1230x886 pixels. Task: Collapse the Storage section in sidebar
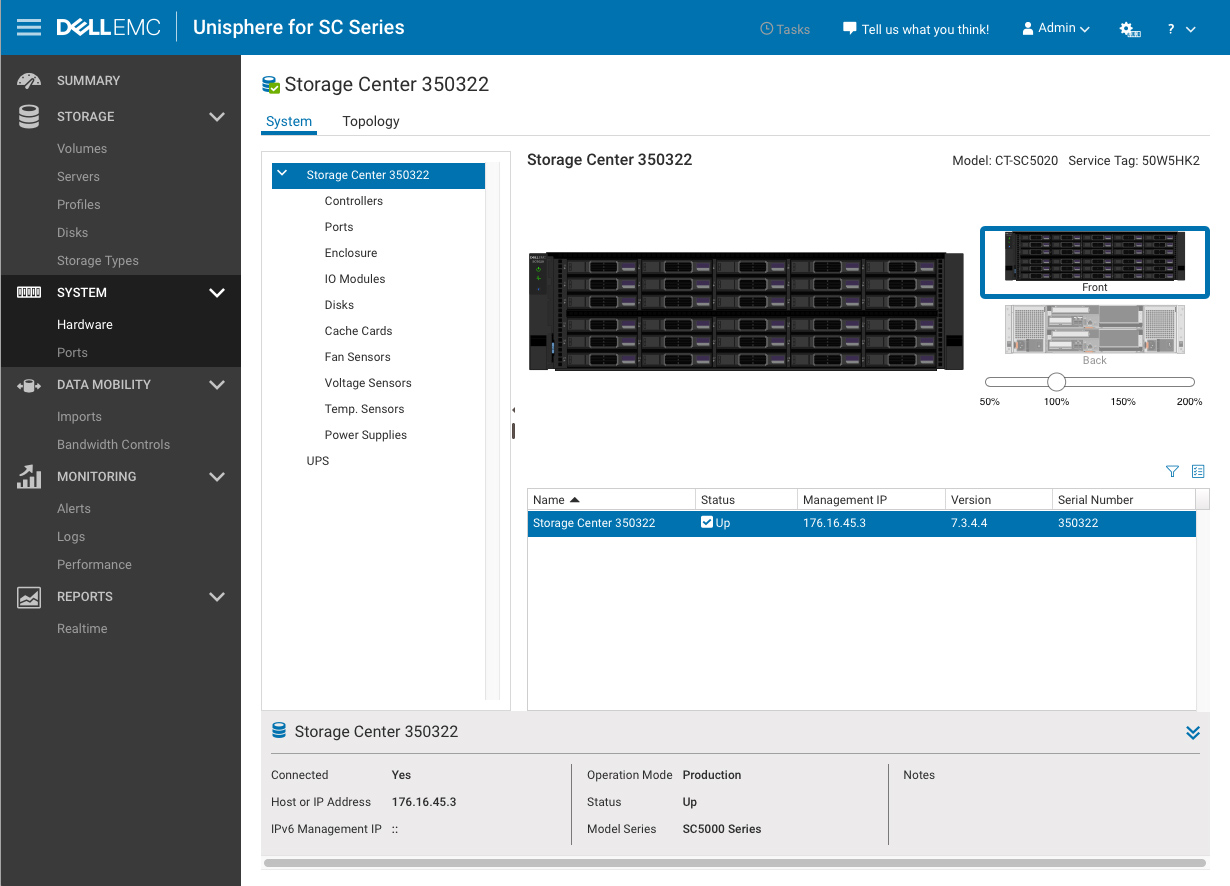pyautogui.click(x=217, y=117)
